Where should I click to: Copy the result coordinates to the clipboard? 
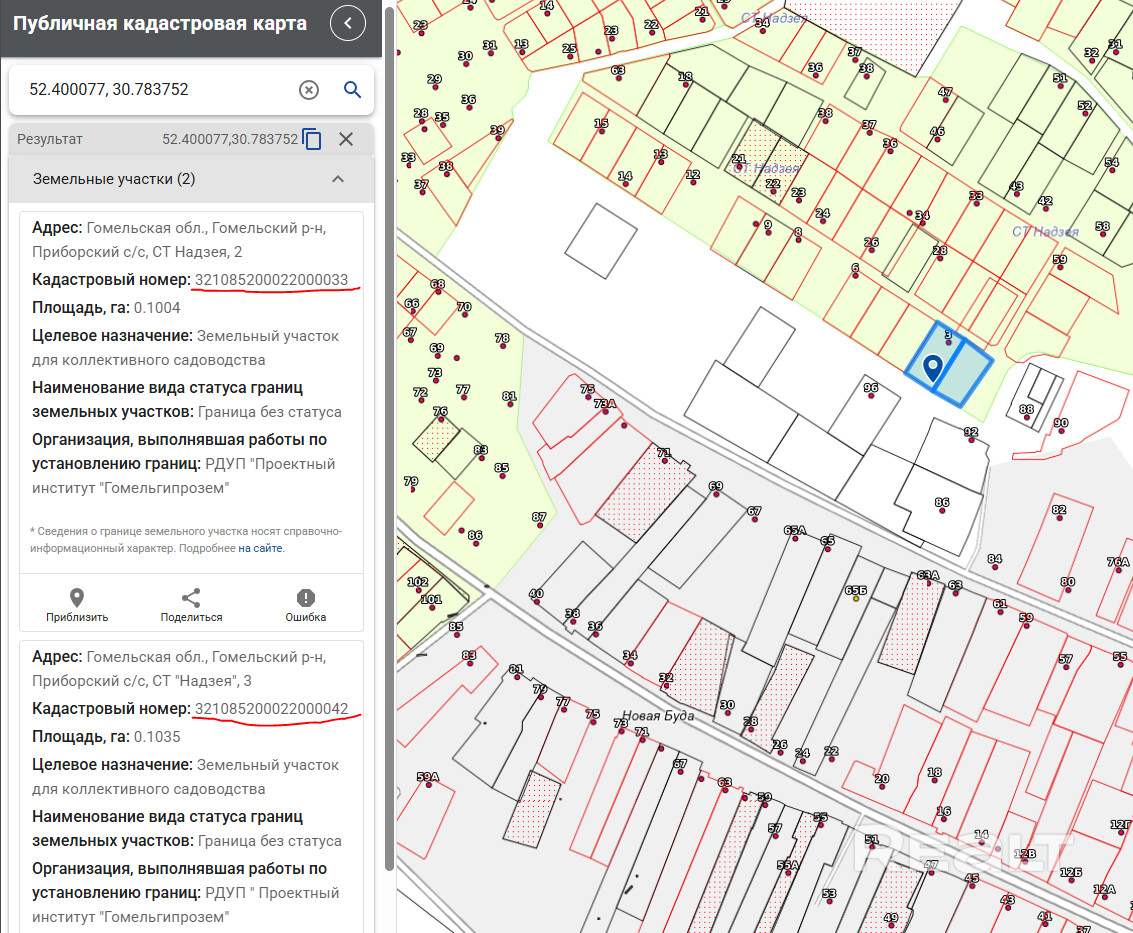tap(312, 140)
